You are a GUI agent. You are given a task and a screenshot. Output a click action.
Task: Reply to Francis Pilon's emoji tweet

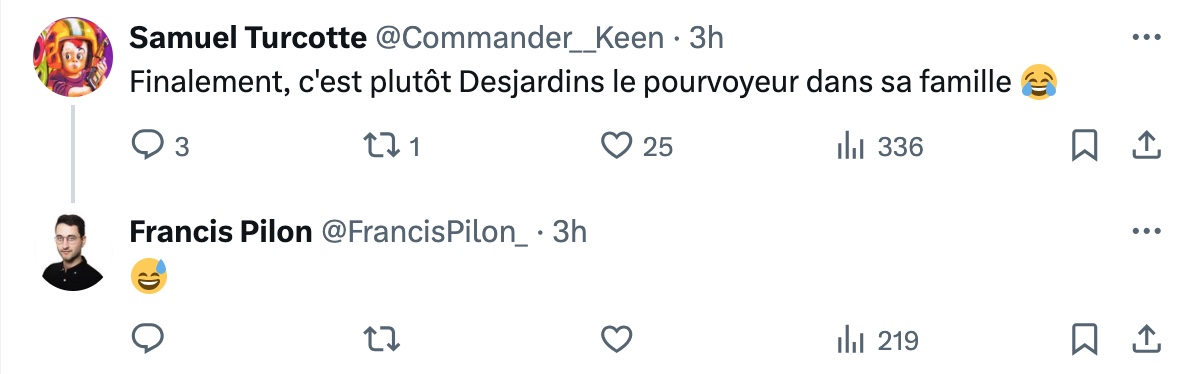pos(148,339)
